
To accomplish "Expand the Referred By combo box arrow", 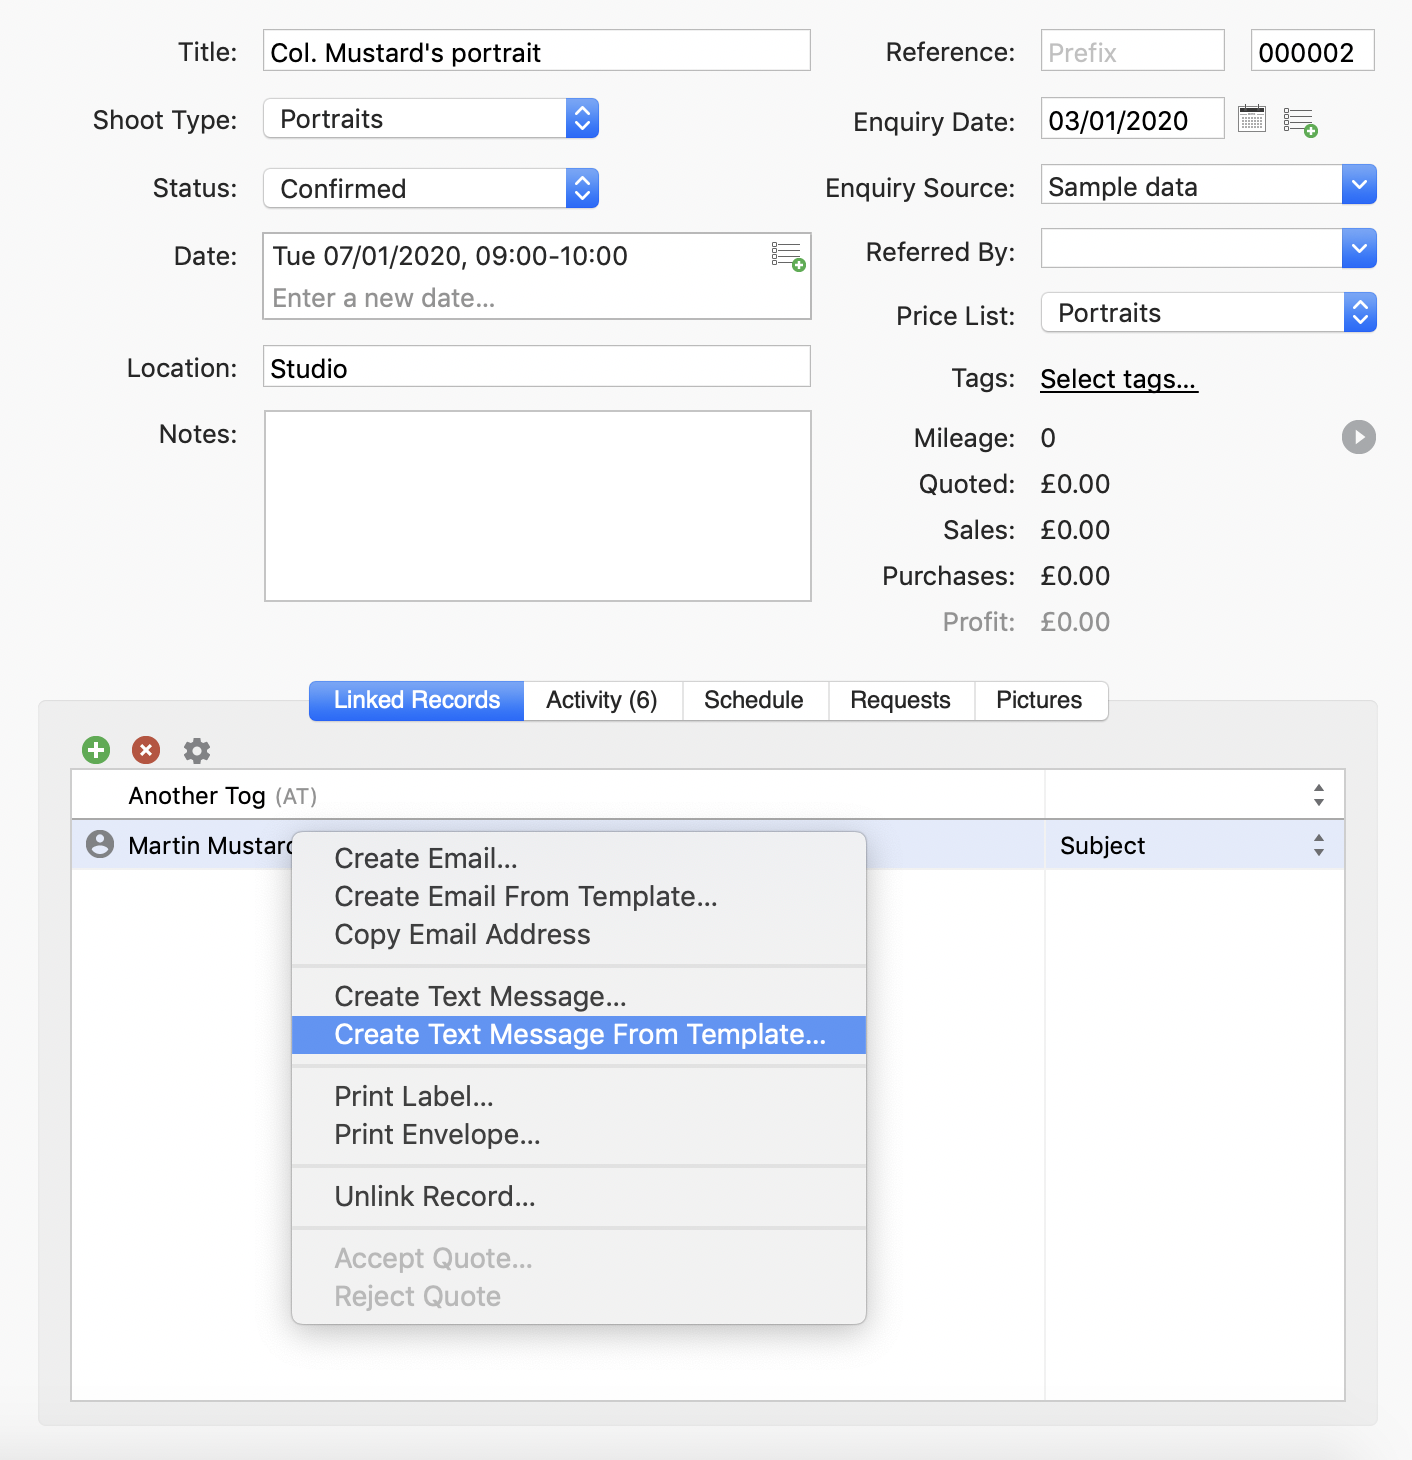I will coord(1359,248).
